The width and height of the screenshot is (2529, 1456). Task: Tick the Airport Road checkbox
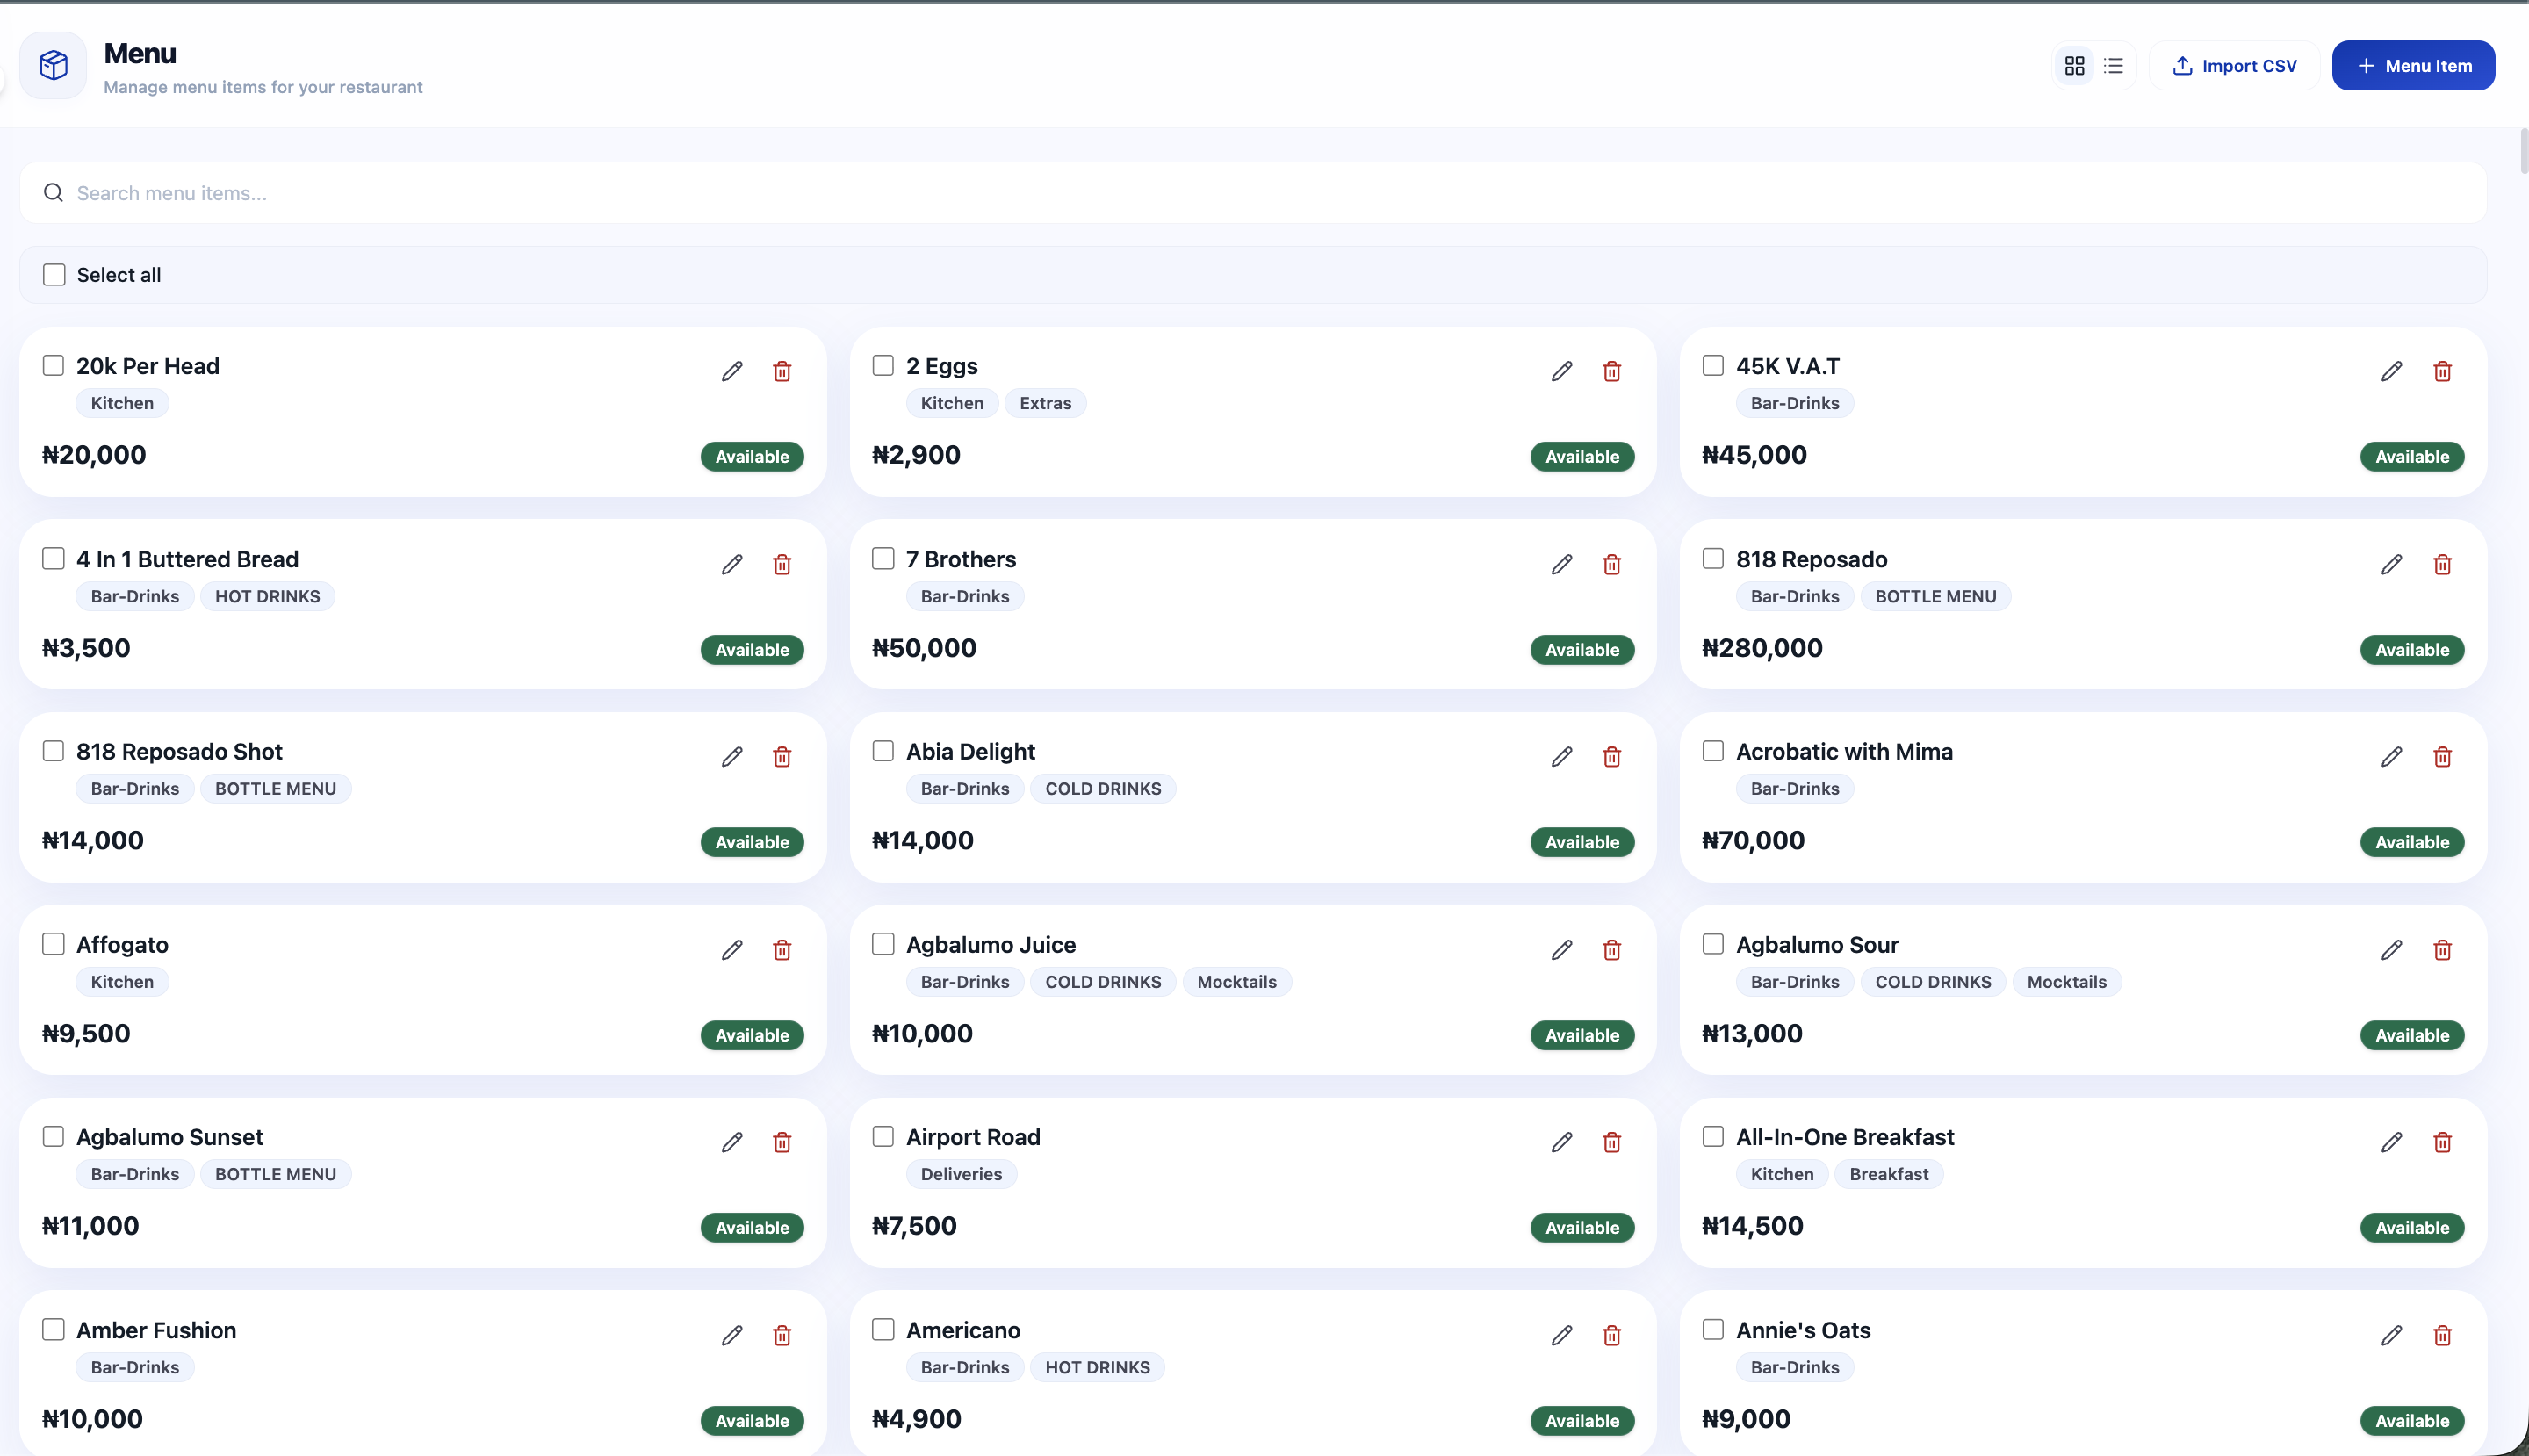coord(883,1136)
